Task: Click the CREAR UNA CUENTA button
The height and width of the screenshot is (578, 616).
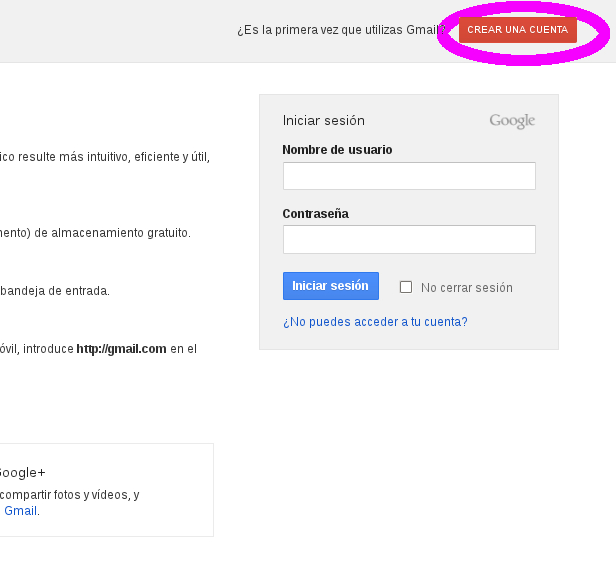Action: coord(518,30)
